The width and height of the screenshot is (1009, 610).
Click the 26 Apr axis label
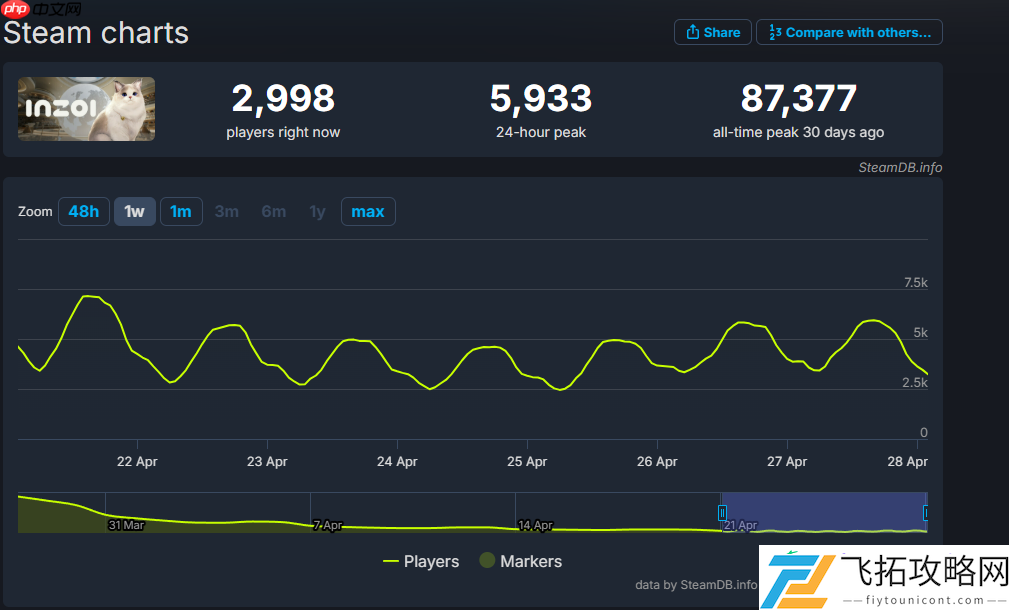coord(657,461)
